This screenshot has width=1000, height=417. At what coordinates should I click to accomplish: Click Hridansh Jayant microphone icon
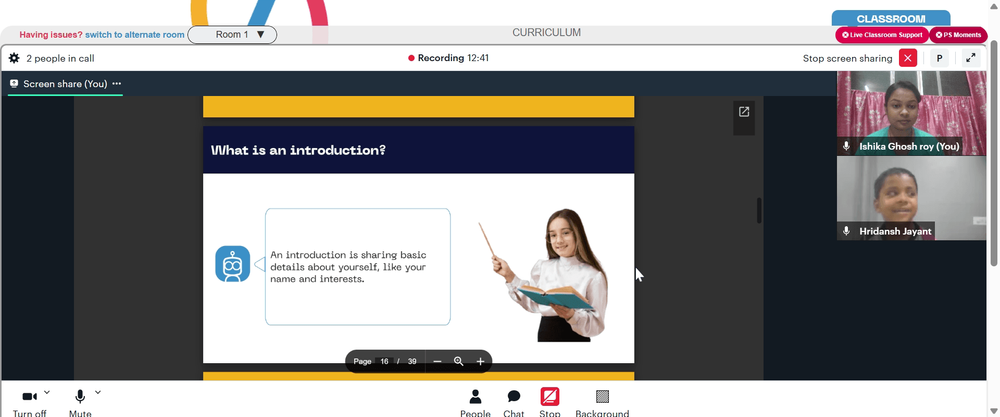(x=846, y=231)
